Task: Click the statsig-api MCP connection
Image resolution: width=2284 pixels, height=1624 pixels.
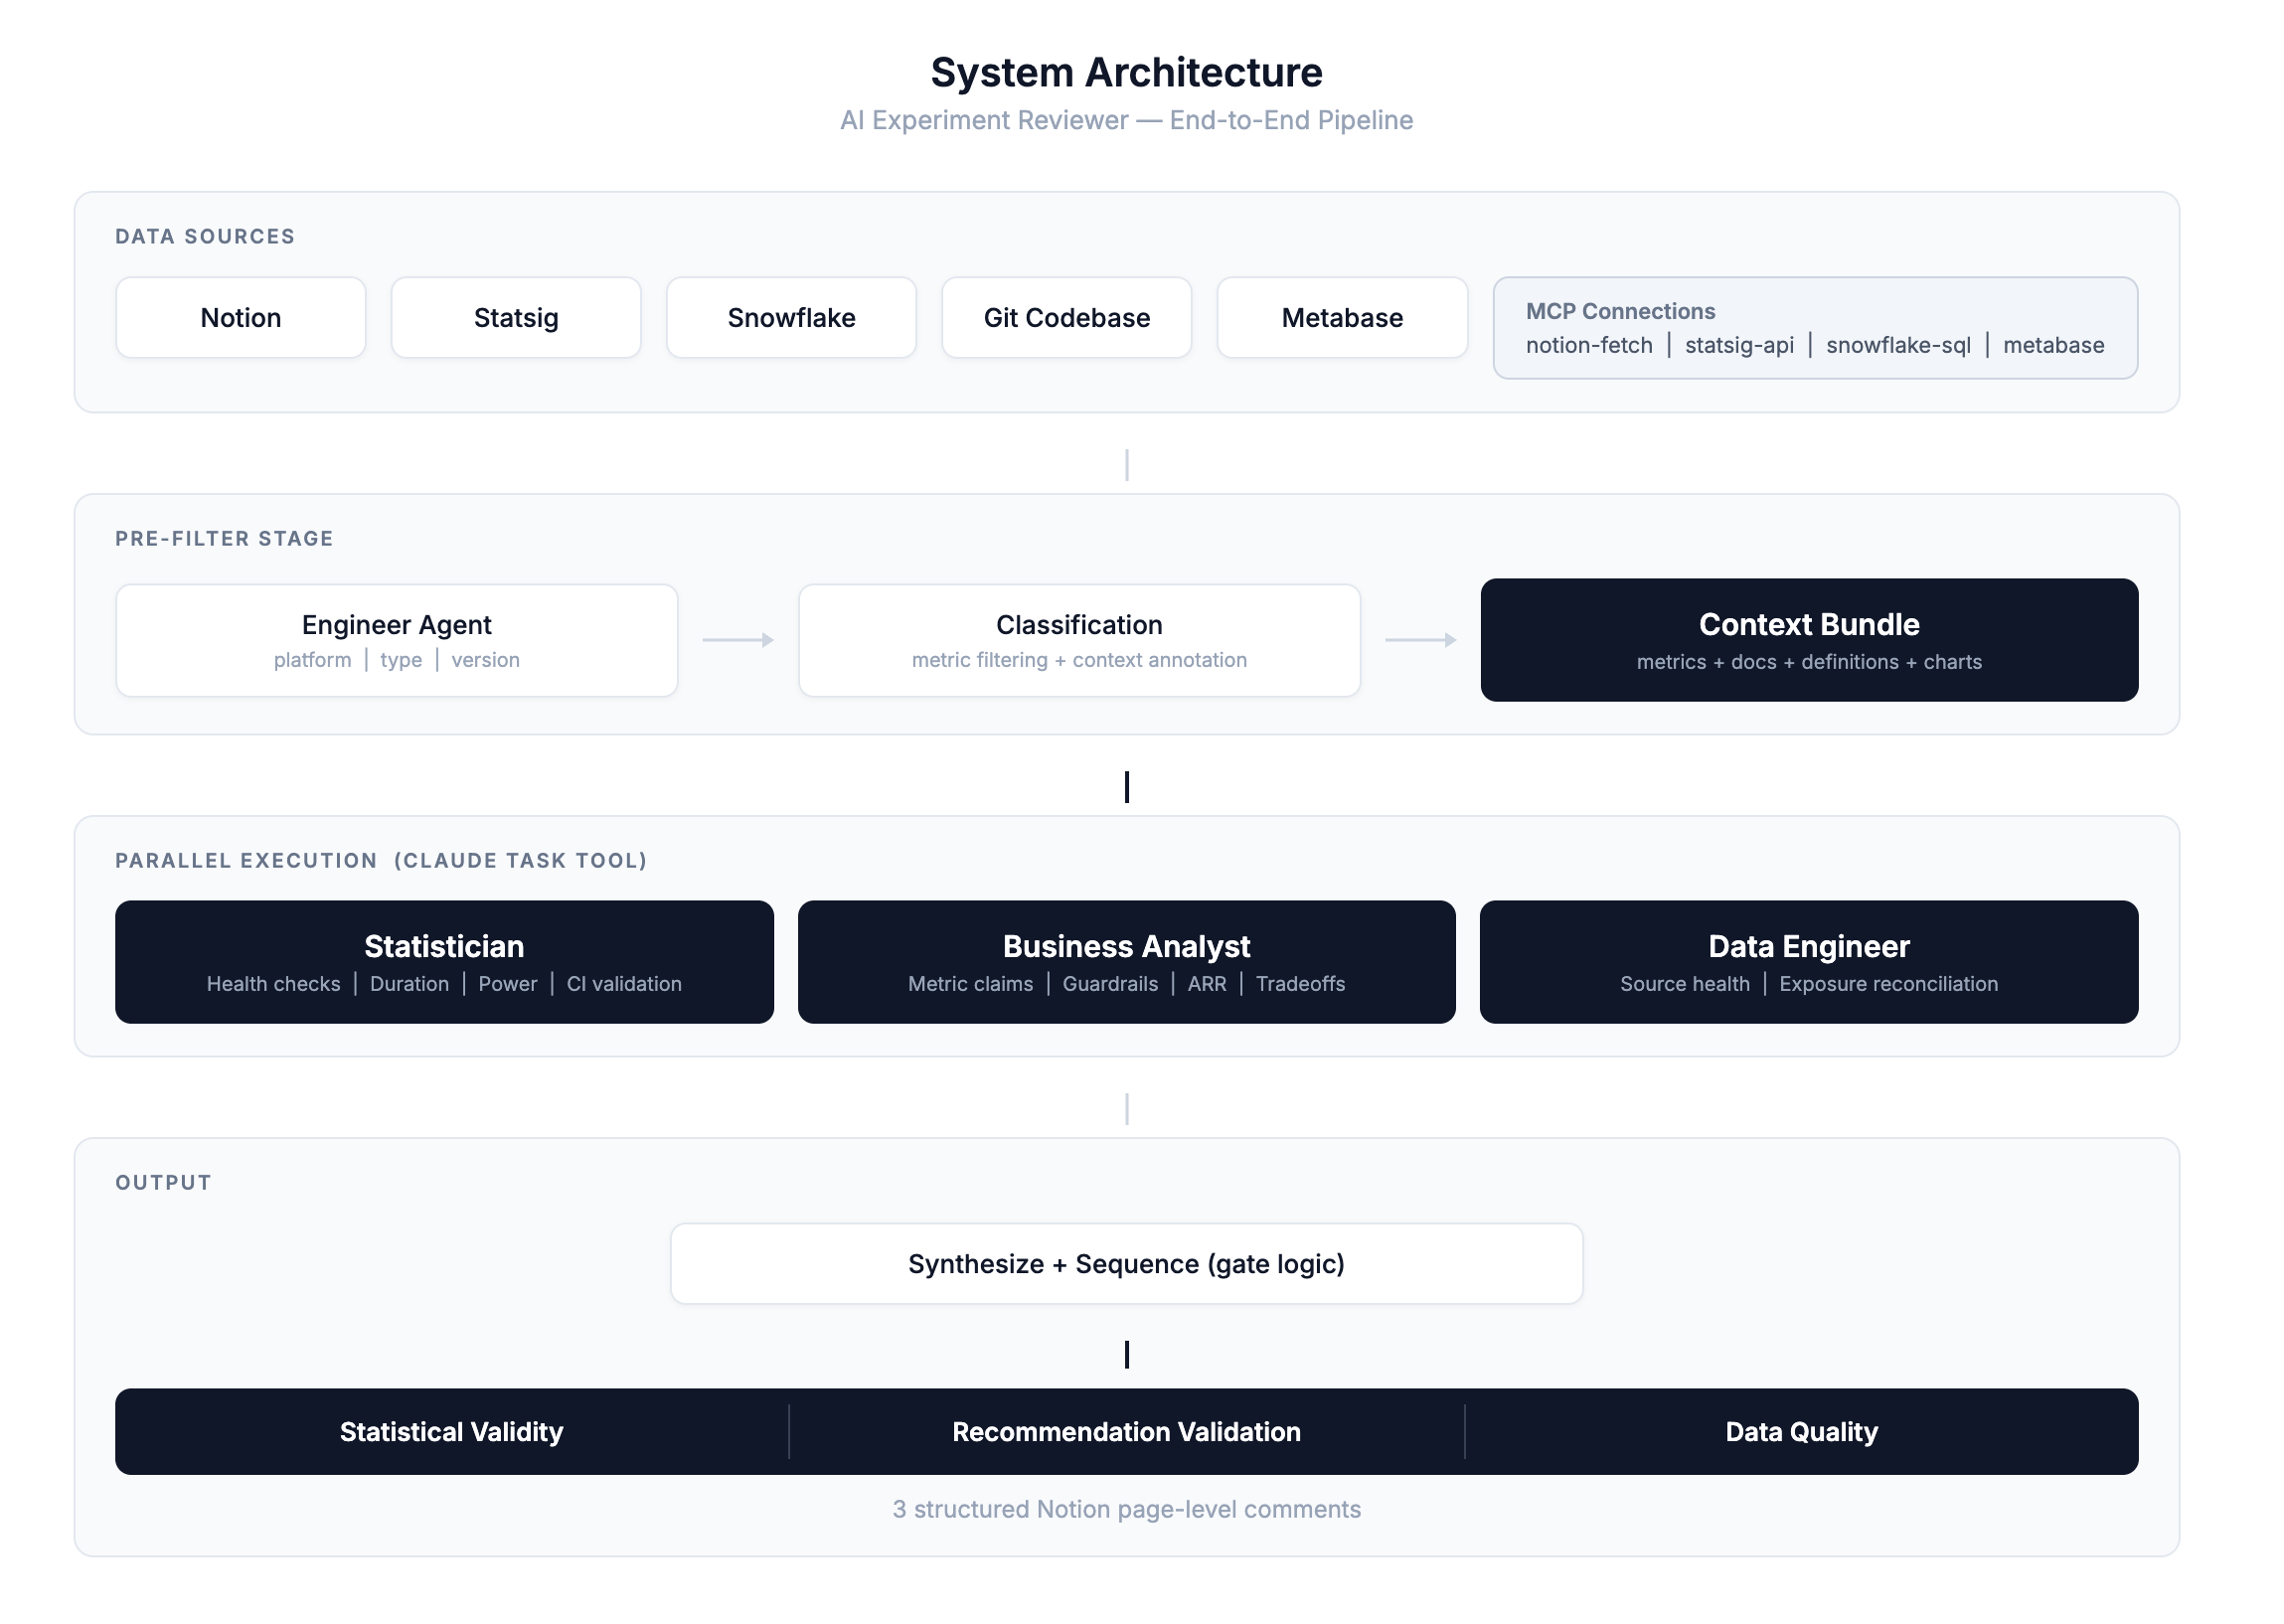Action: 1740,345
